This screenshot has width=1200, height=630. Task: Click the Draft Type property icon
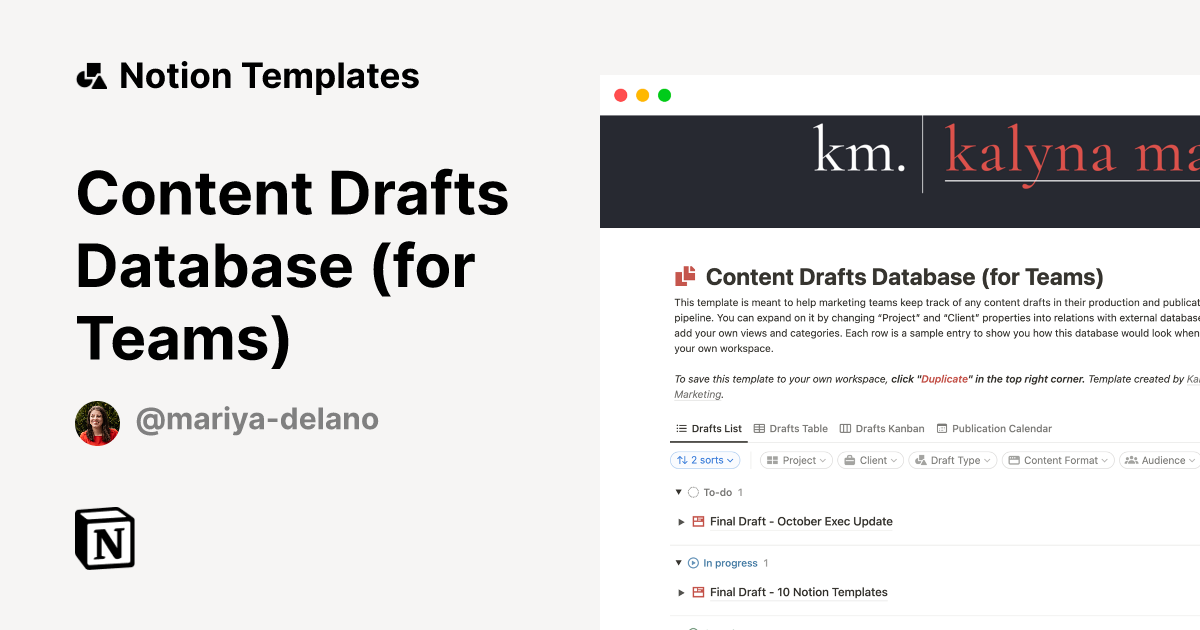click(x=922, y=460)
